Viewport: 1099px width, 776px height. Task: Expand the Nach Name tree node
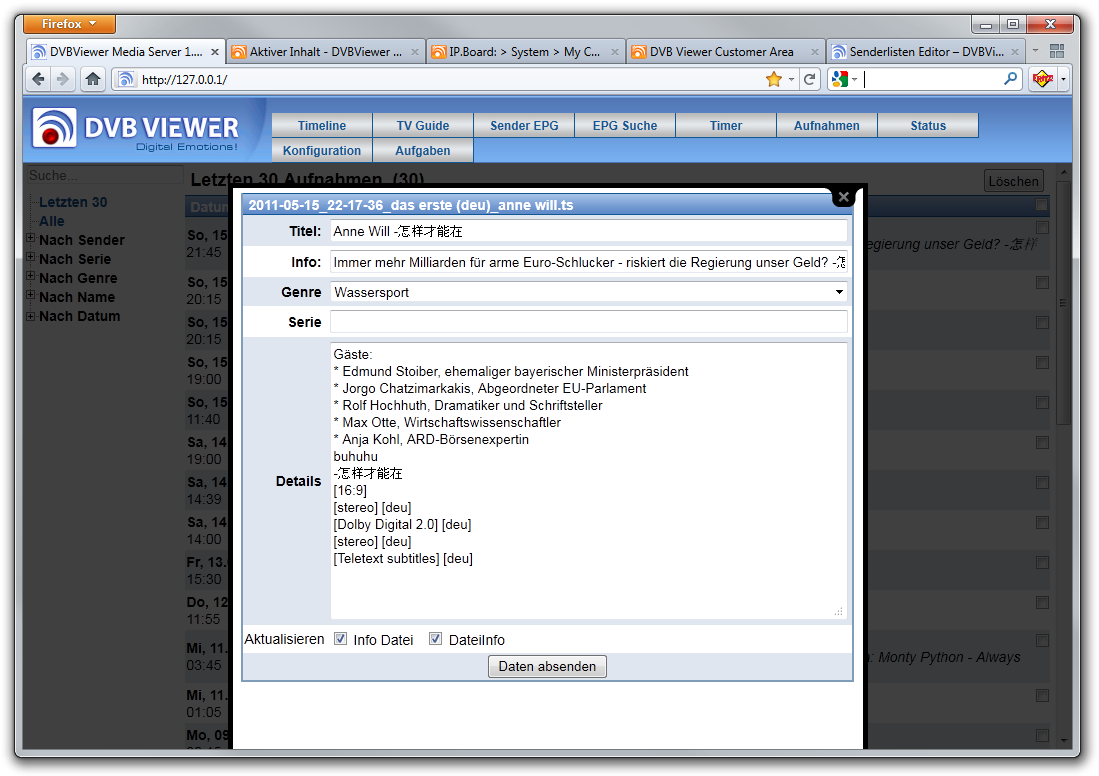pyautogui.click(x=31, y=295)
